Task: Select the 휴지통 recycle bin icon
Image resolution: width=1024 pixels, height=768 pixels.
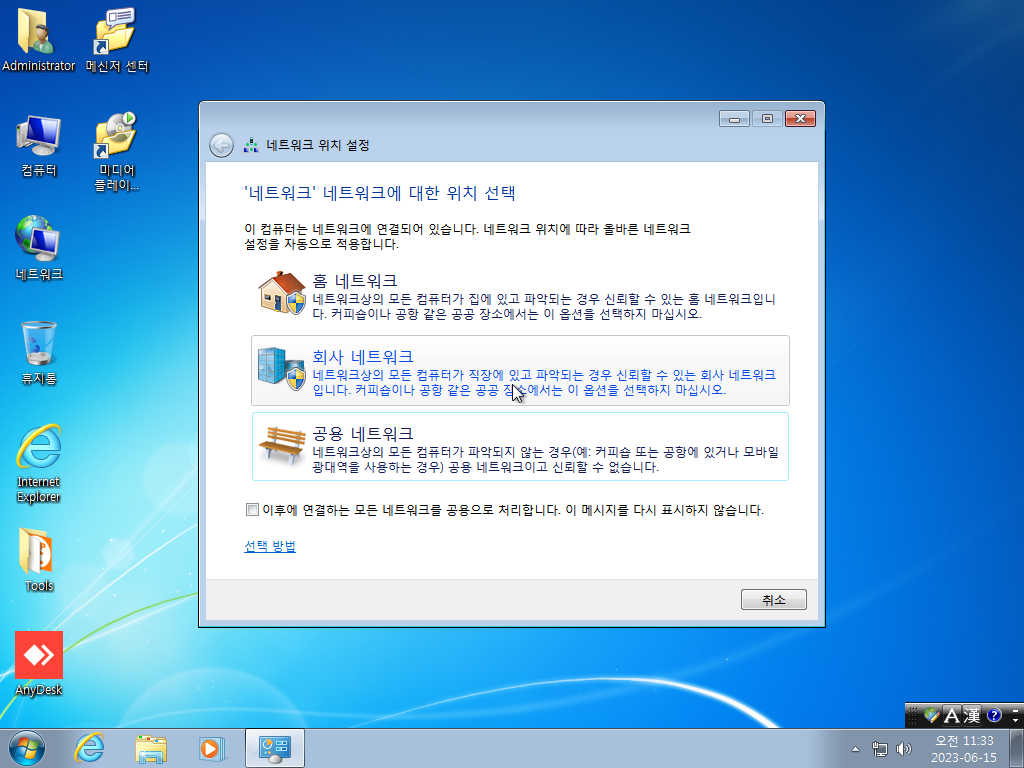Action: [x=38, y=353]
